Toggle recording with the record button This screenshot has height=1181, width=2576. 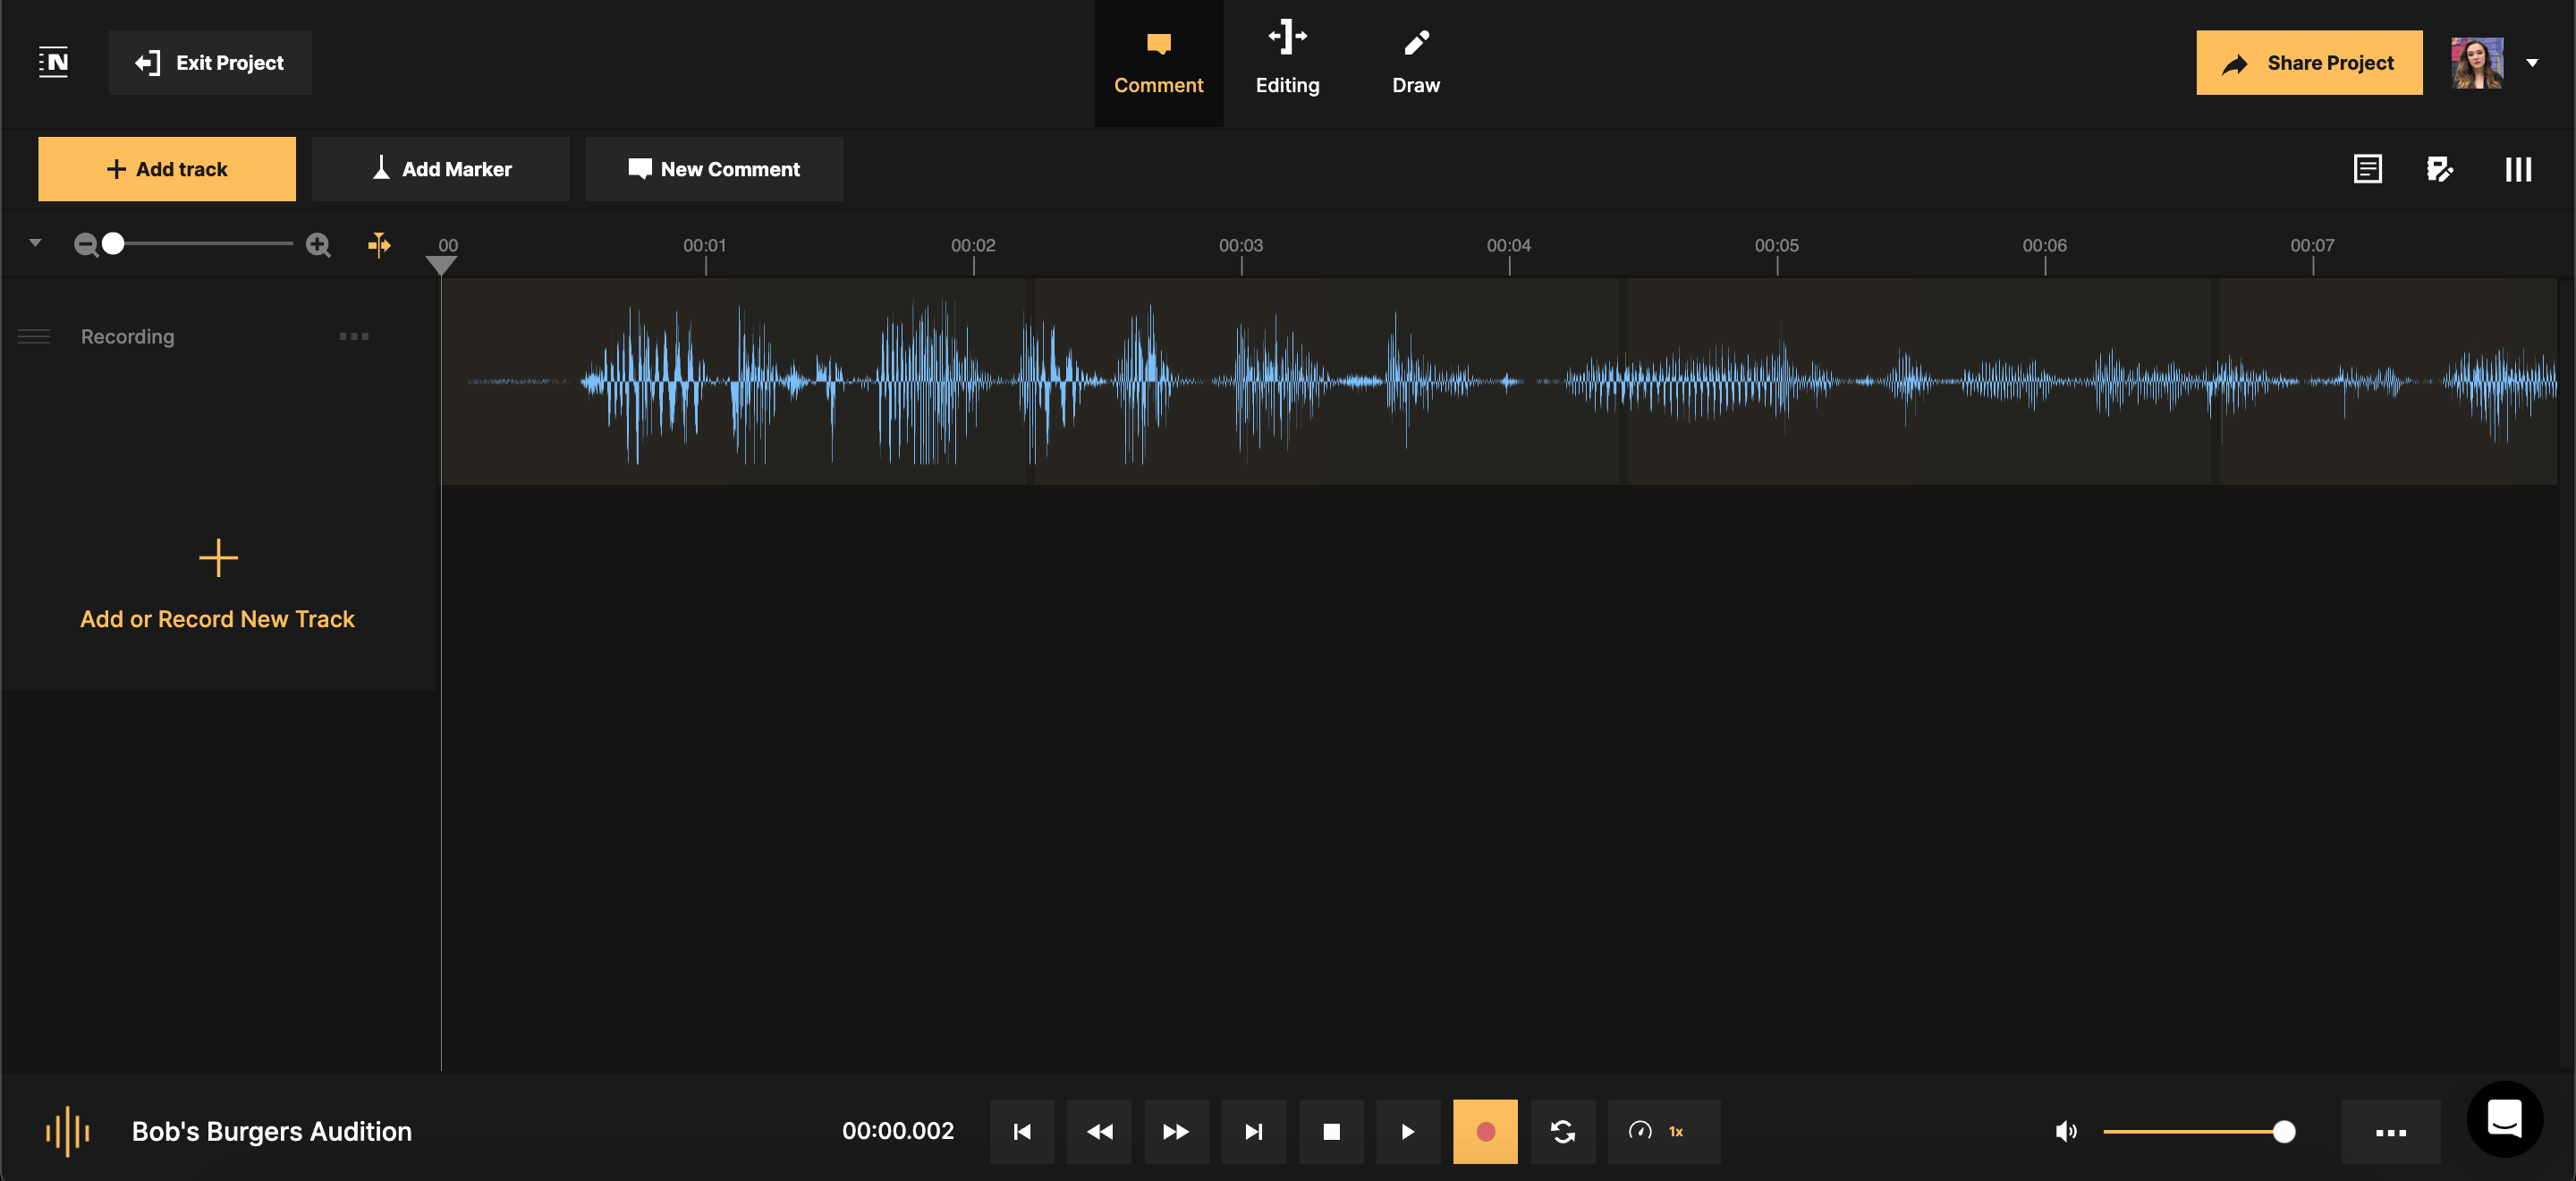[x=1485, y=1131]
